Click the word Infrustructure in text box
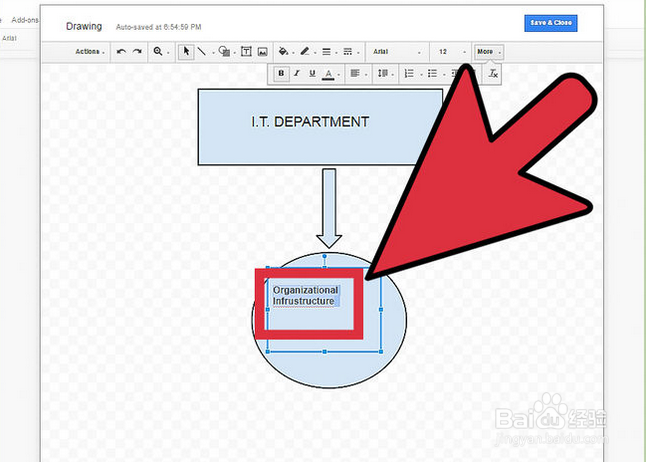The height and width of the screenshot is (462, 646). [304, 301]
